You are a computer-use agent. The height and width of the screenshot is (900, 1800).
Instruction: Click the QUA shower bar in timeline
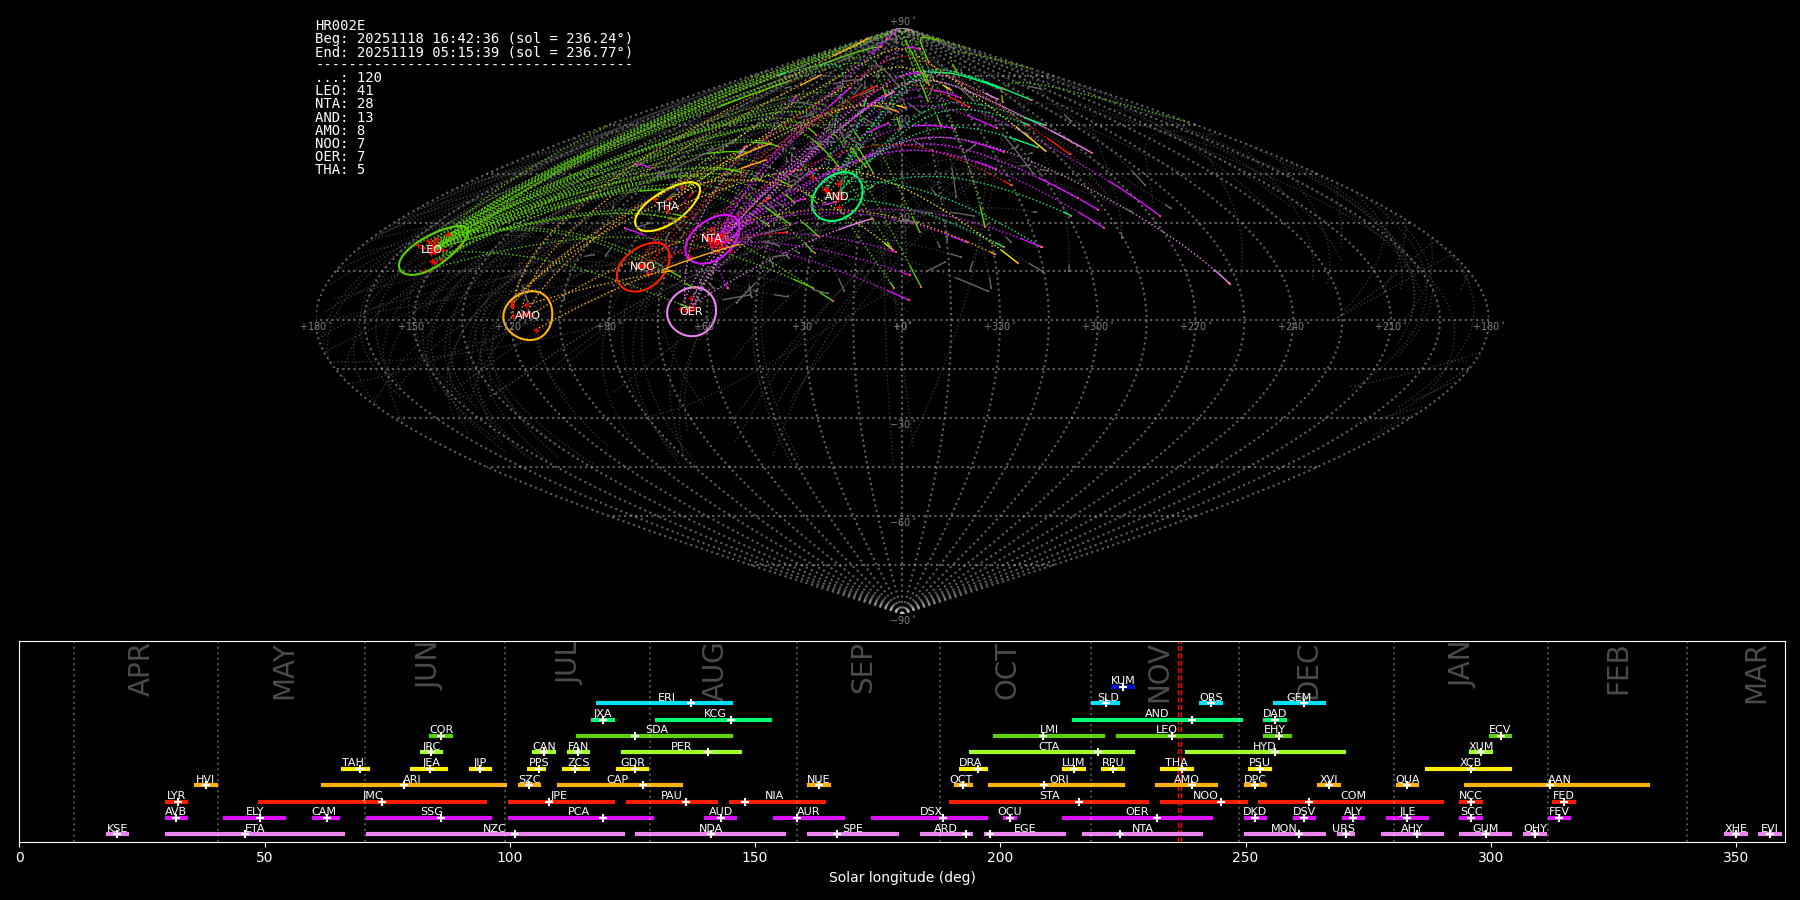point(1407,785)
